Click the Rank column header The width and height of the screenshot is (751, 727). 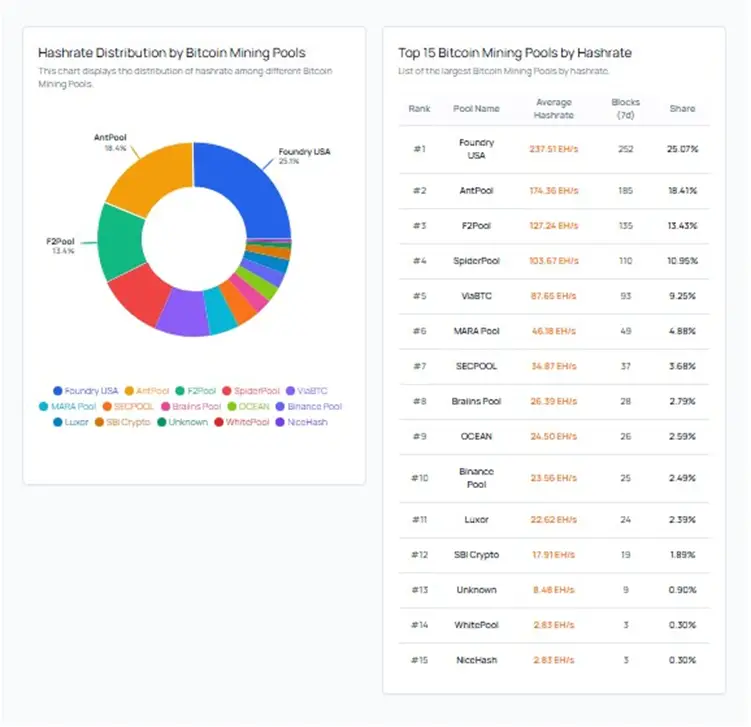click(x=420, y=109)
